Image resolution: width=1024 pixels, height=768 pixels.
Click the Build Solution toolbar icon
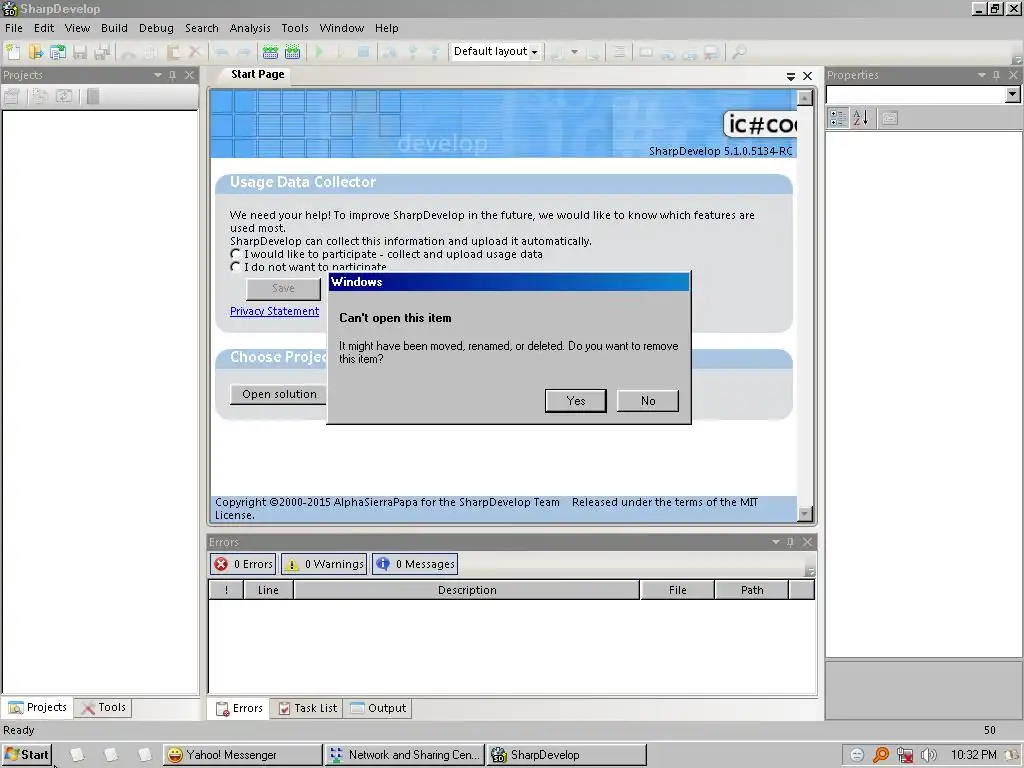[x=270, y=52]
